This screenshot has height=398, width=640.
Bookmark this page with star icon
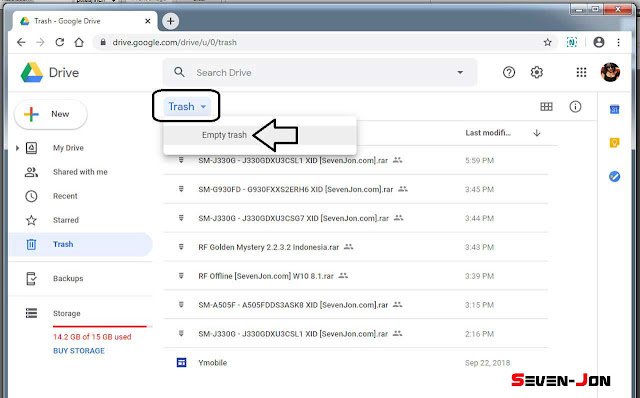coord(548,42)
